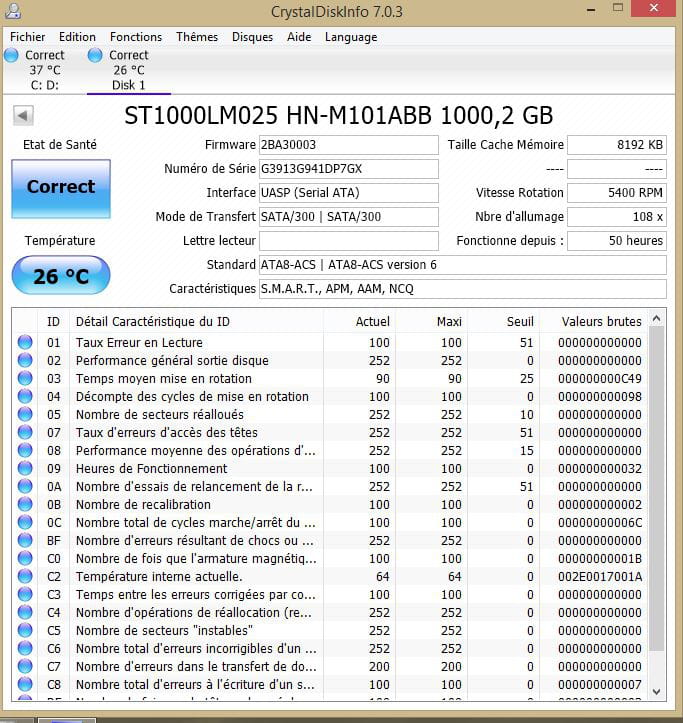Click the Seuil column header
The width and height of the screenshot is (683, 723).
coord(504,321)
